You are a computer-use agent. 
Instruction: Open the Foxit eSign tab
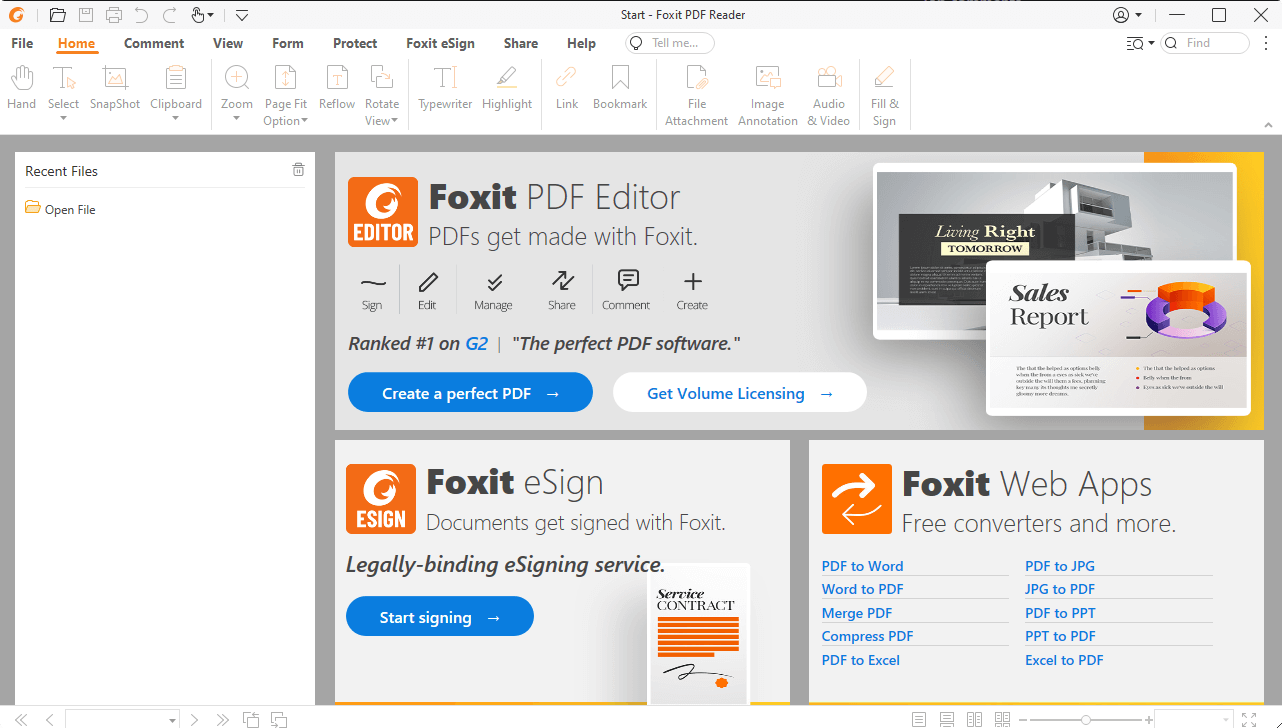pyautogui.click(x=440, y=43)
